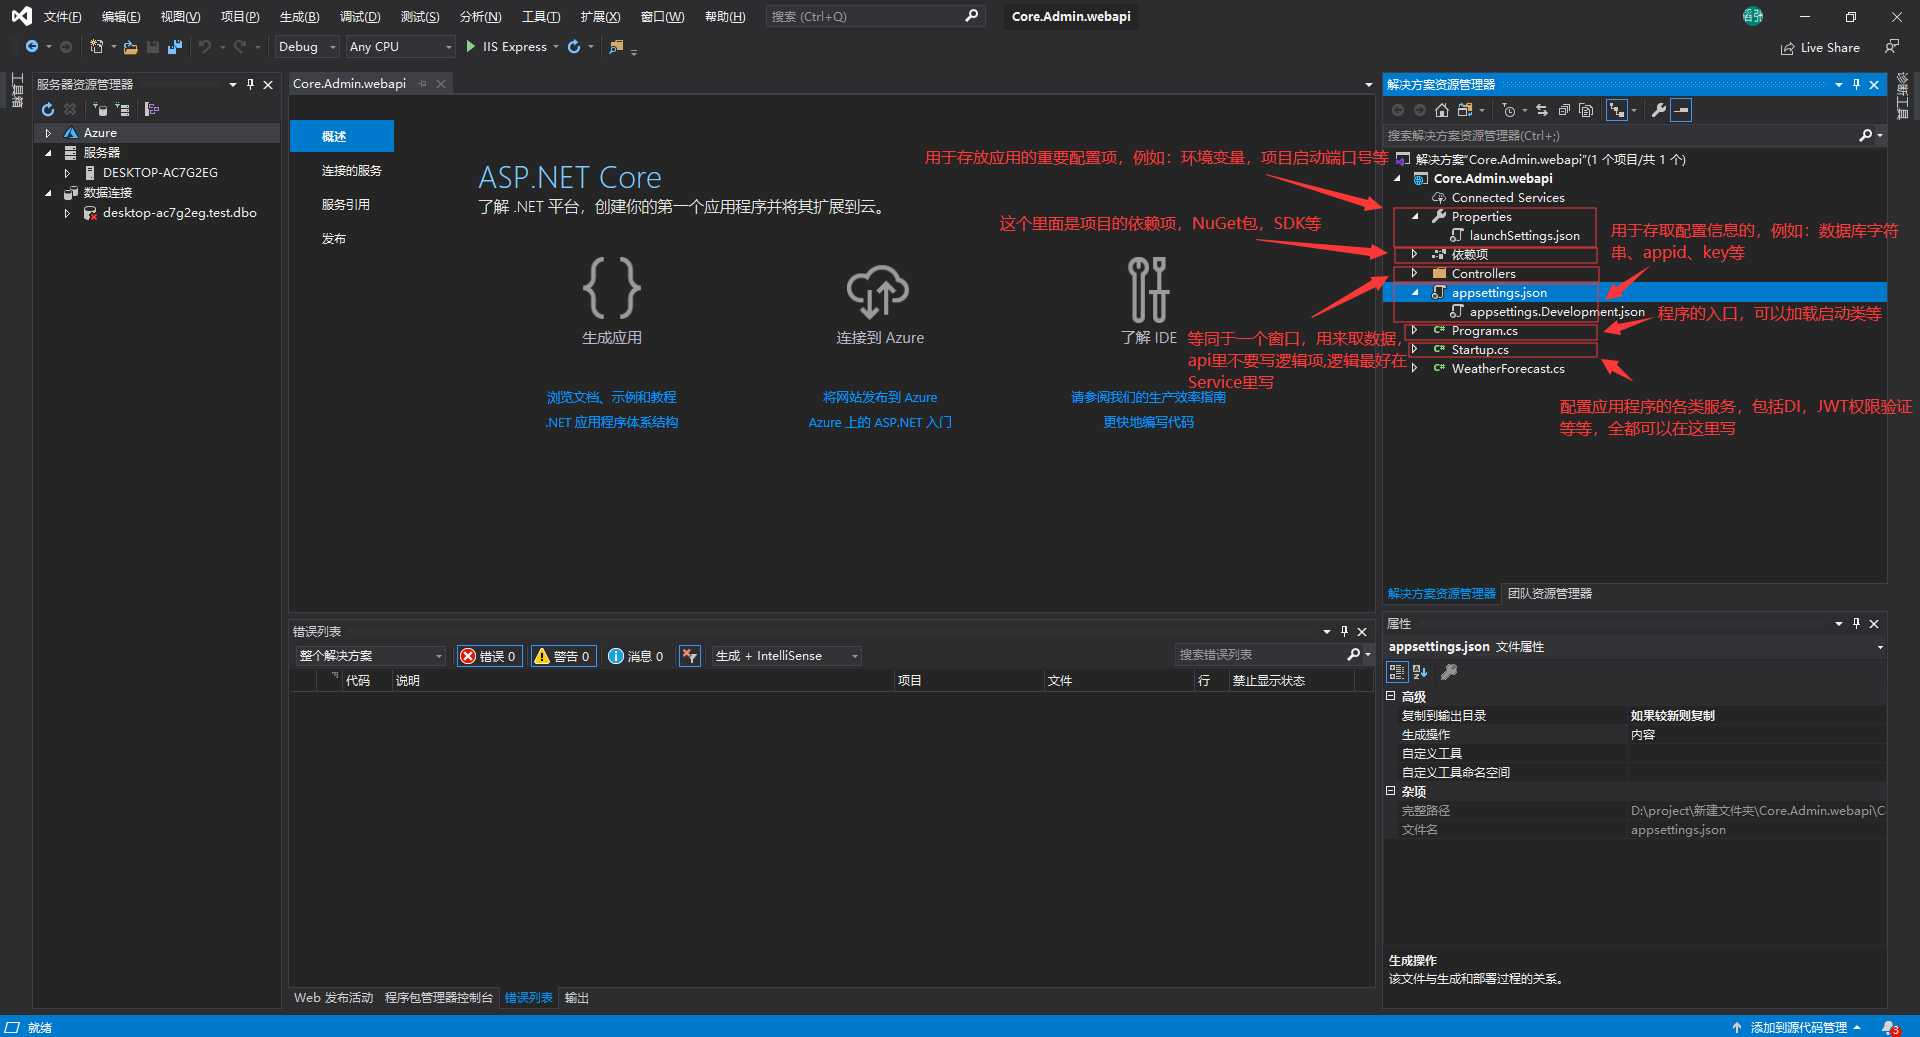The width and height of the screenshot is (1920, 1037).
Task: Toggle the Warnings 0 filter button
Action: (563, 656)
